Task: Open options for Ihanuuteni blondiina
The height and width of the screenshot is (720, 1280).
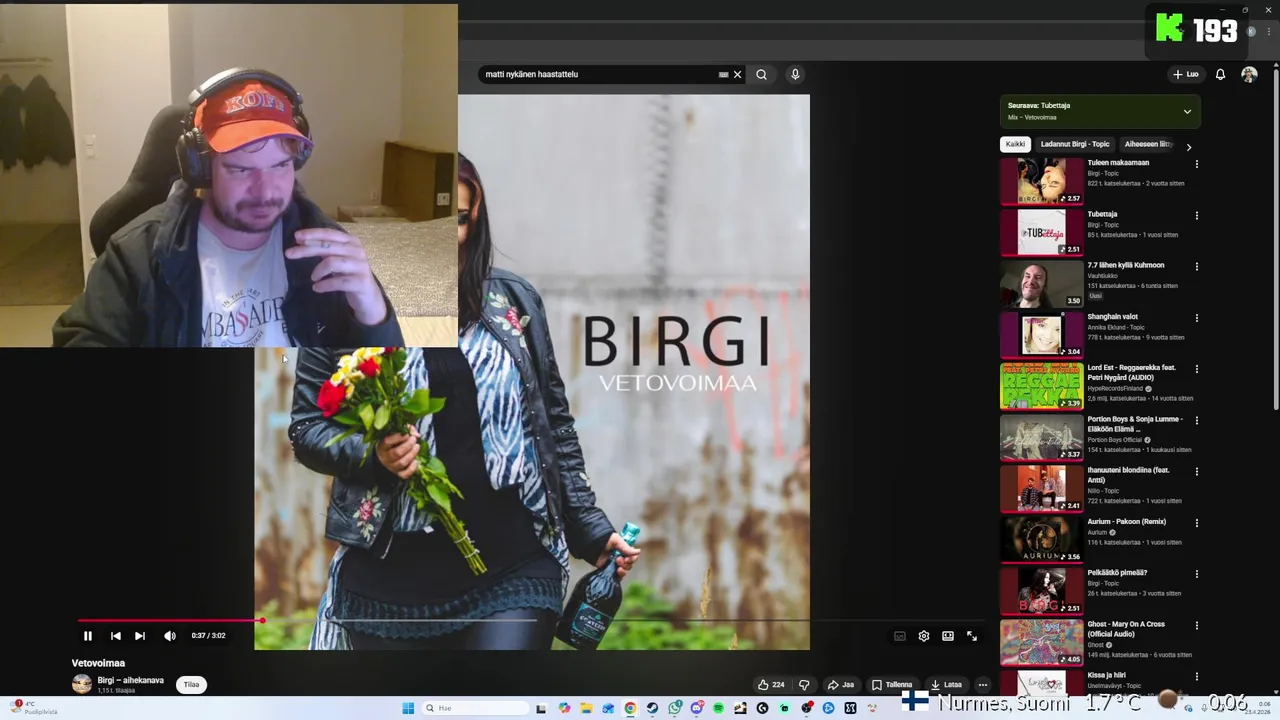Action: [1196, 471]
